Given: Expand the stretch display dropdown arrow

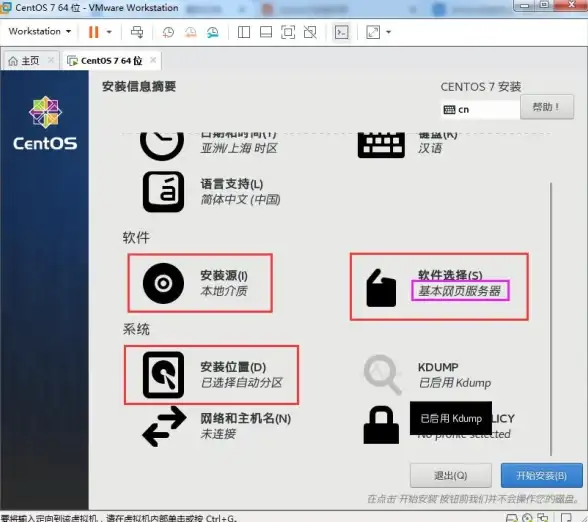Looking at the screenshot, I should 388,32.
